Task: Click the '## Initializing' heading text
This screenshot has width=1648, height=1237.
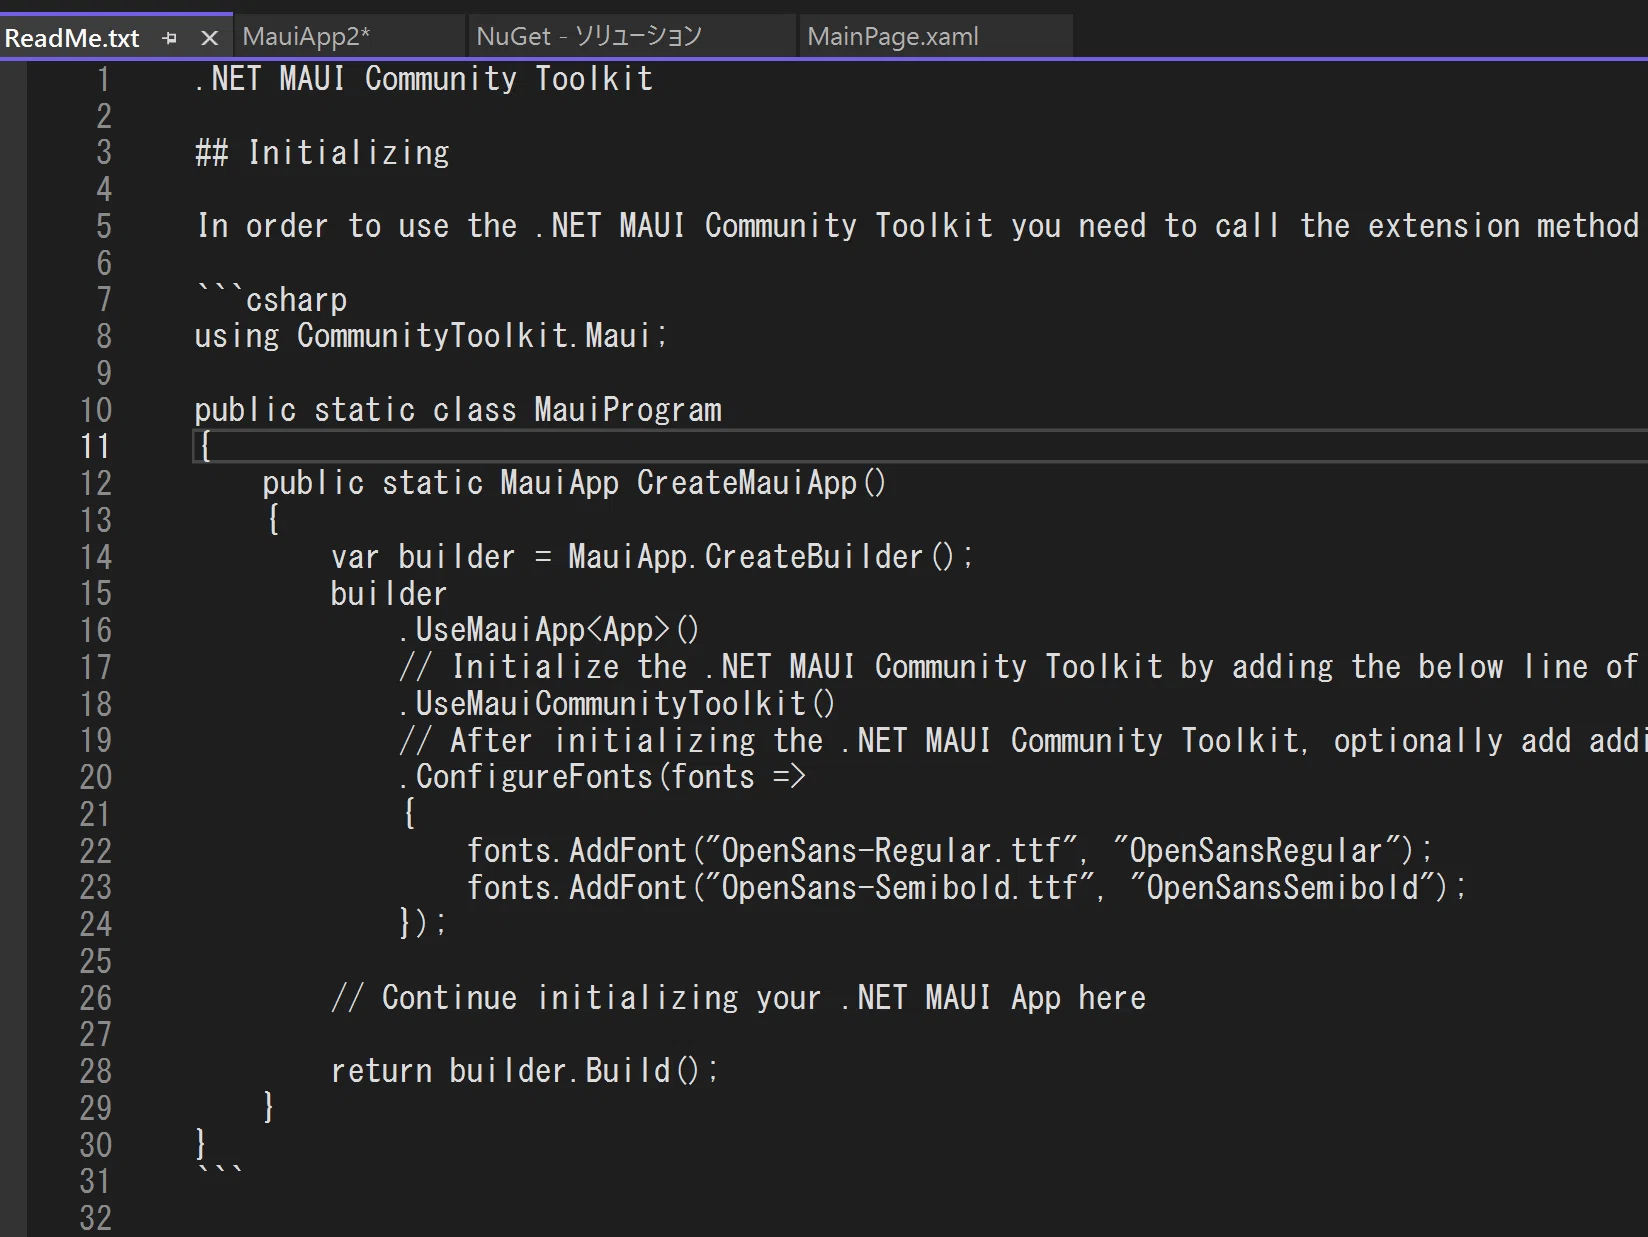Action: (x=322, y=152)
